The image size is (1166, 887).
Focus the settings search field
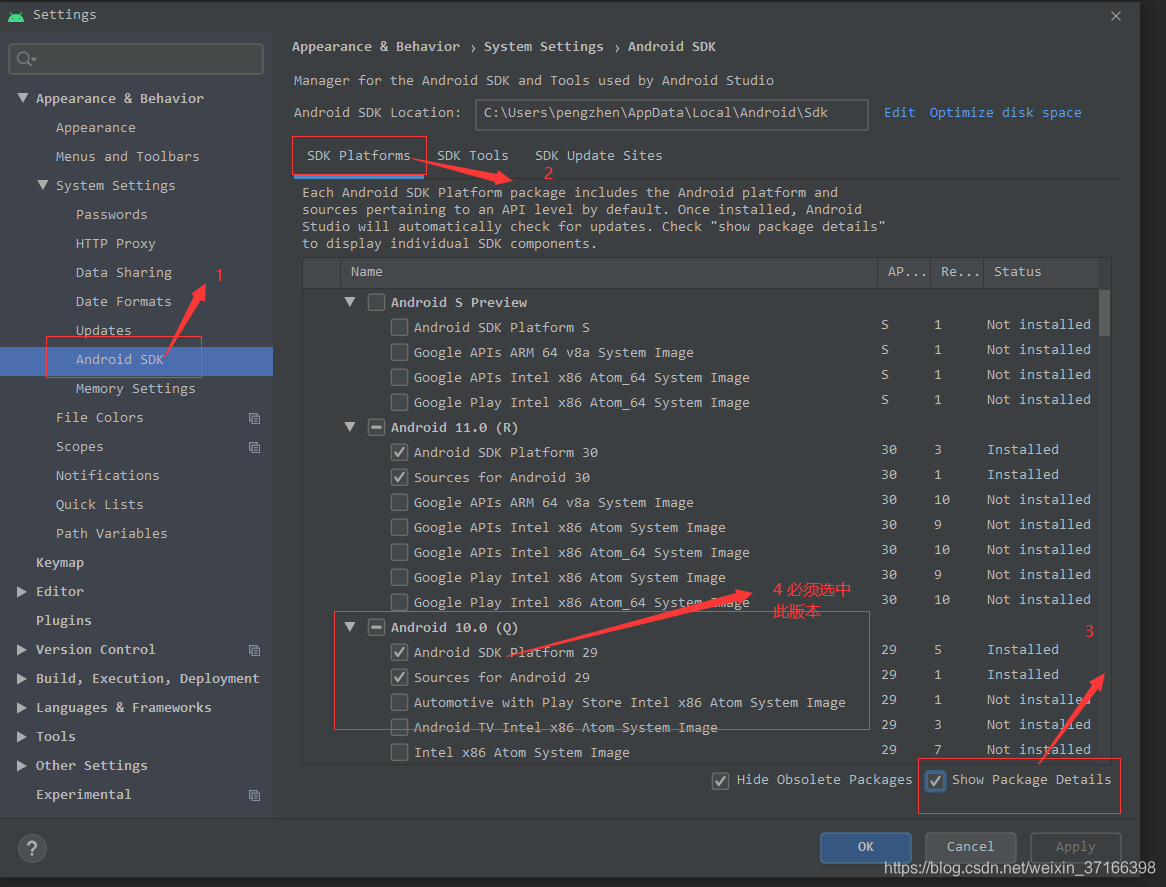[x=136, y=59]
